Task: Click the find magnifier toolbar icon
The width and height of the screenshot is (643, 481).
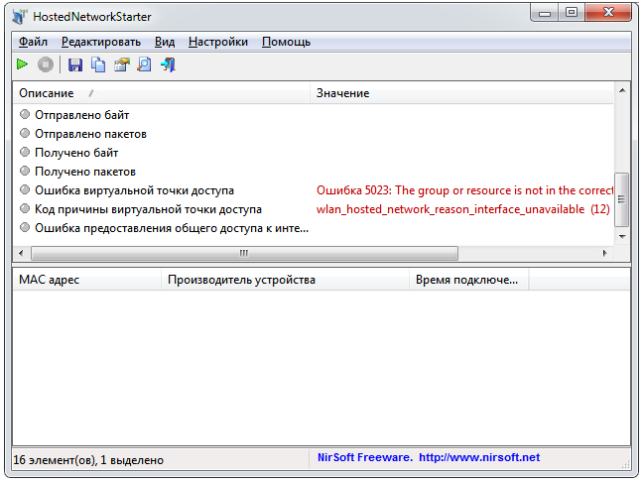Action: (144, 65)
